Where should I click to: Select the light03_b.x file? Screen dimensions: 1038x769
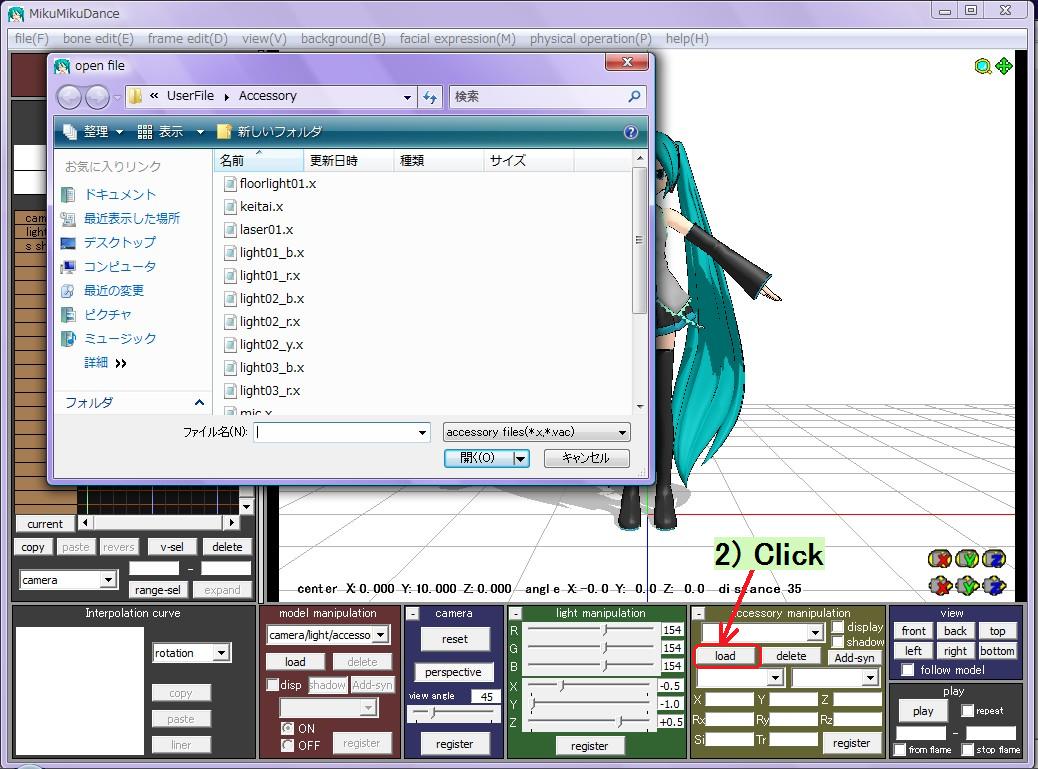coord(264,367)
